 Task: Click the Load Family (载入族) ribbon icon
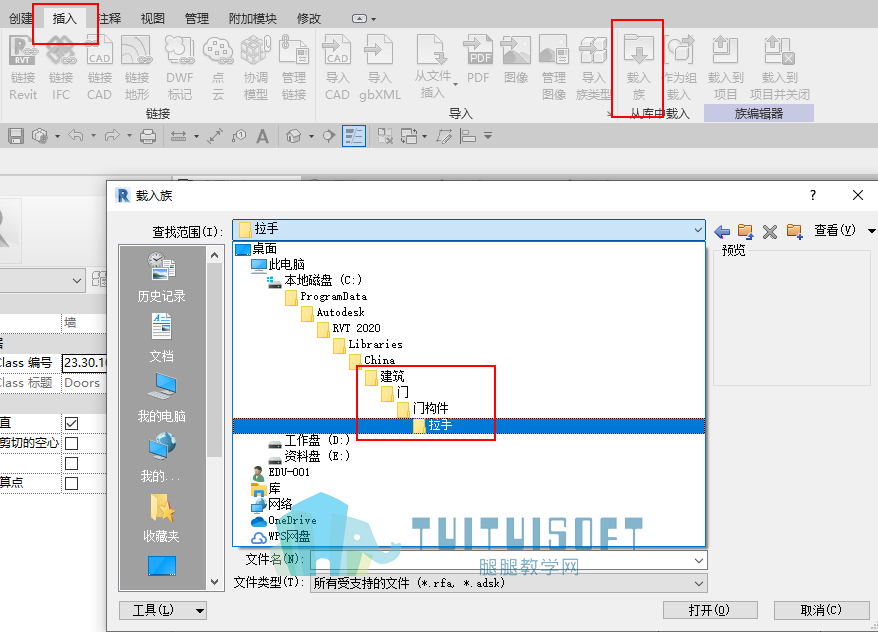click(x=638, y=67)
